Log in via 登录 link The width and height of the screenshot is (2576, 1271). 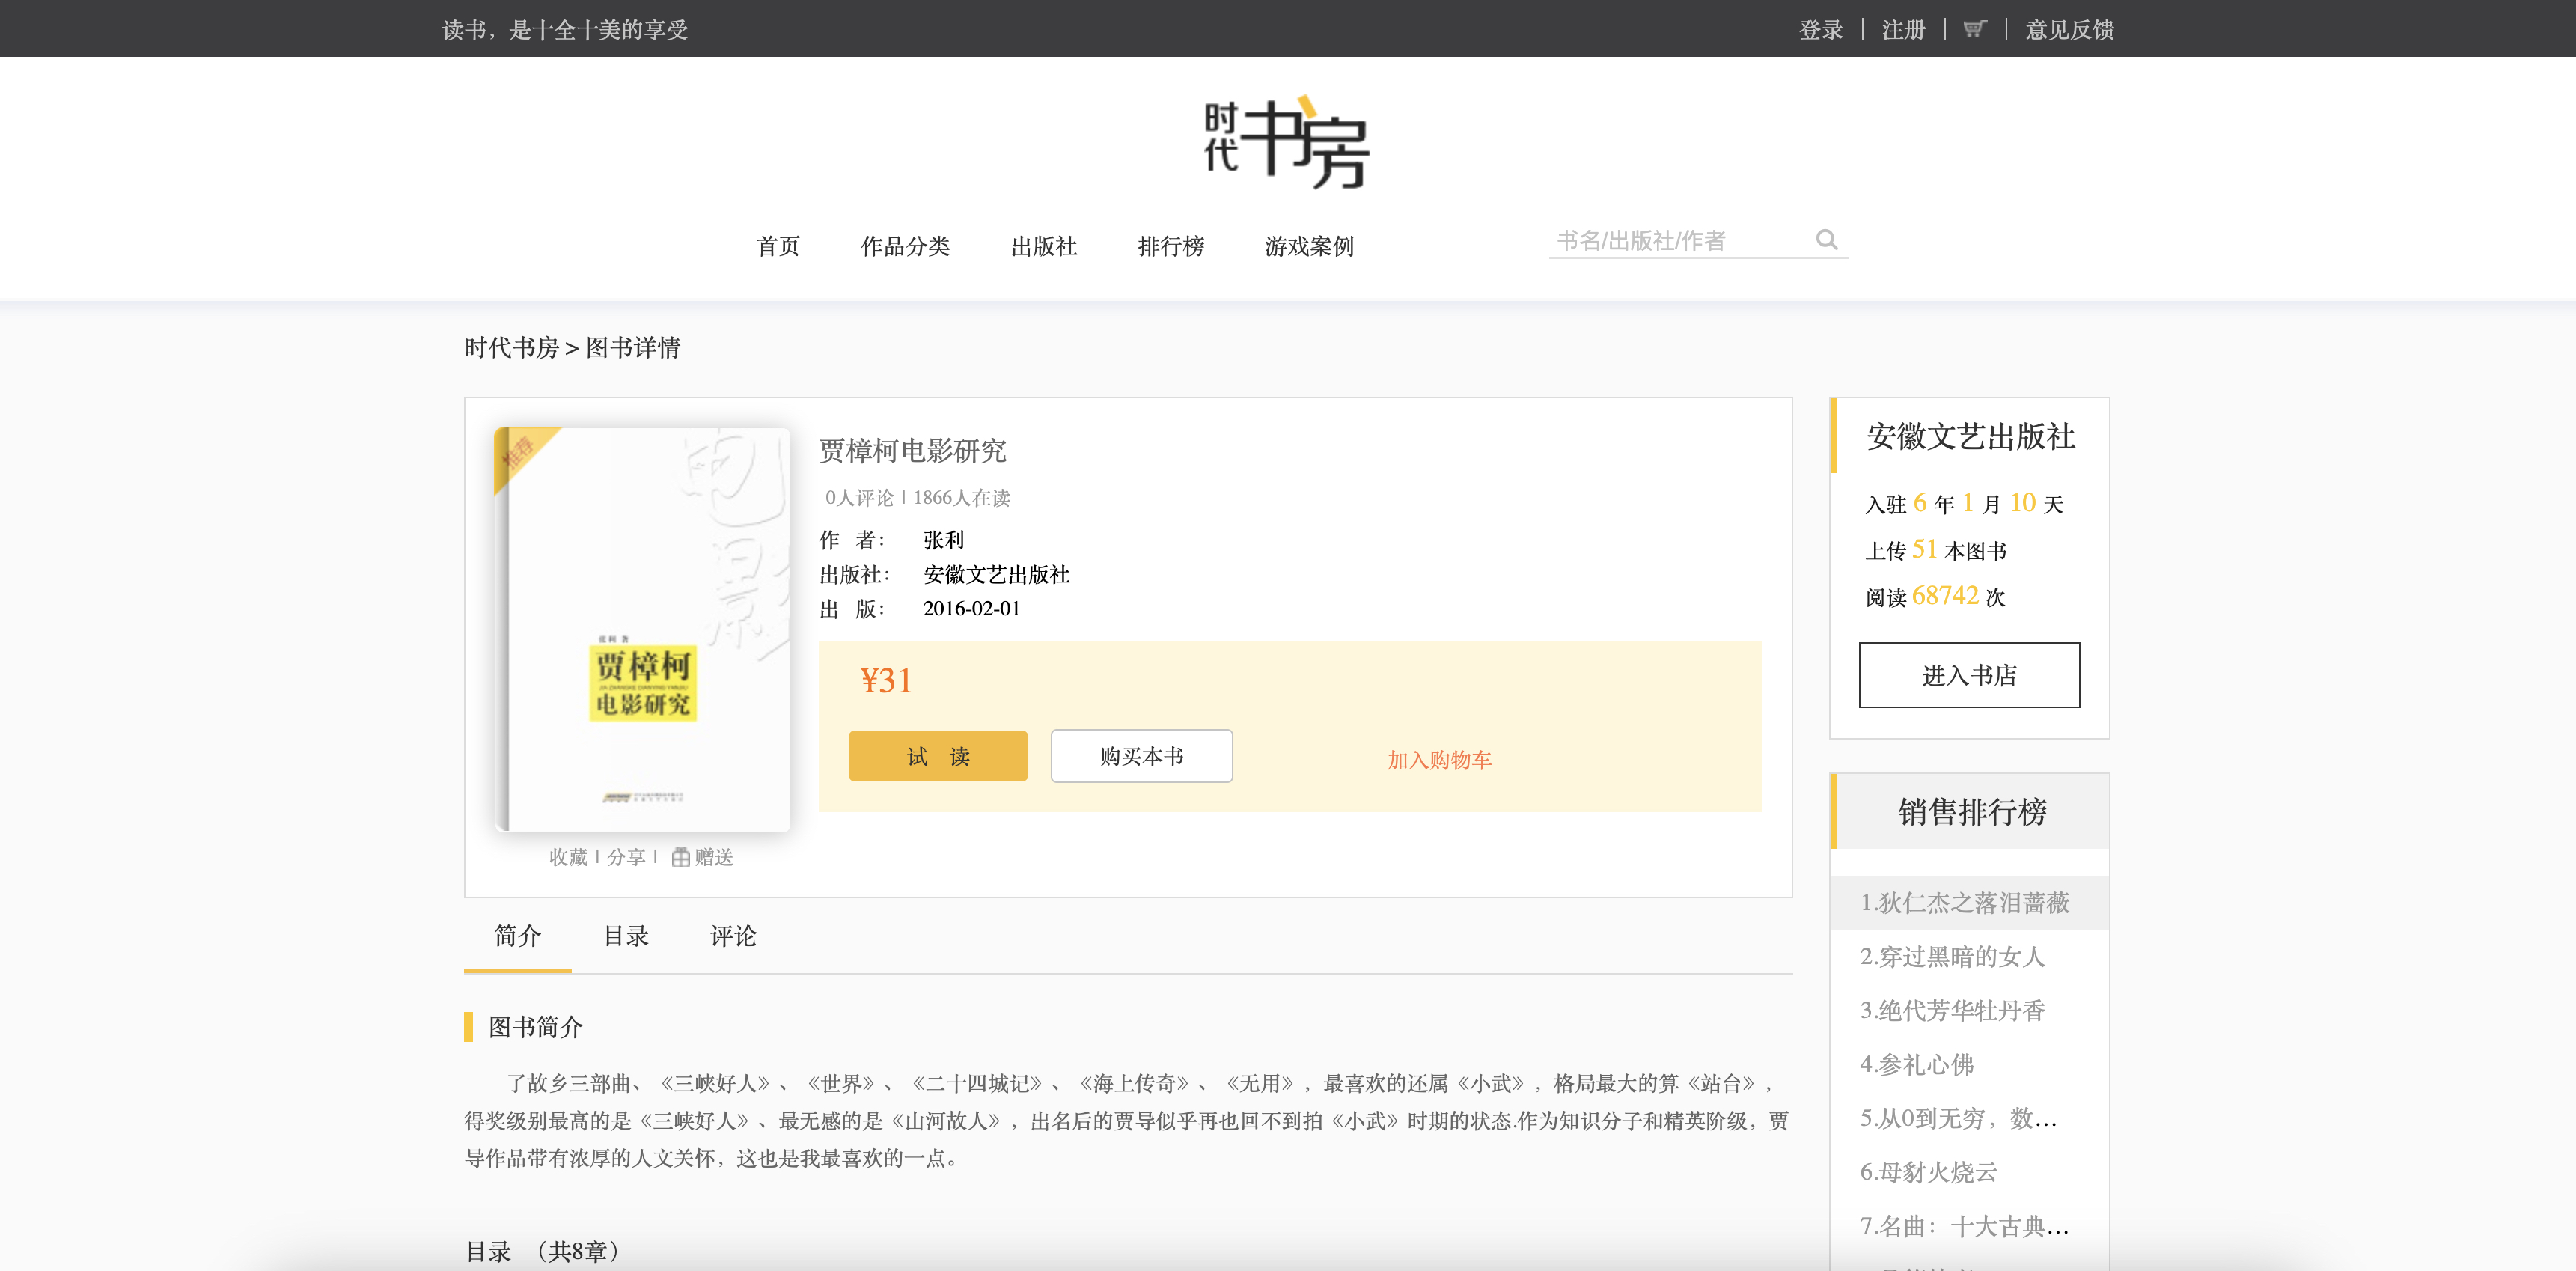coord(1821,30)
